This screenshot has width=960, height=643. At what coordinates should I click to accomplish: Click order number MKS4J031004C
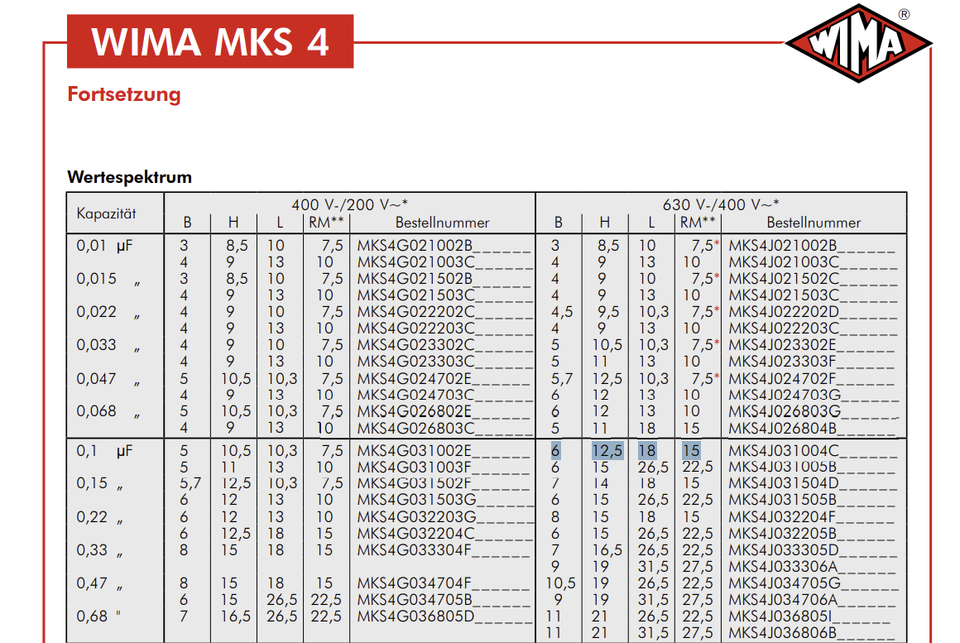(786, 451)
